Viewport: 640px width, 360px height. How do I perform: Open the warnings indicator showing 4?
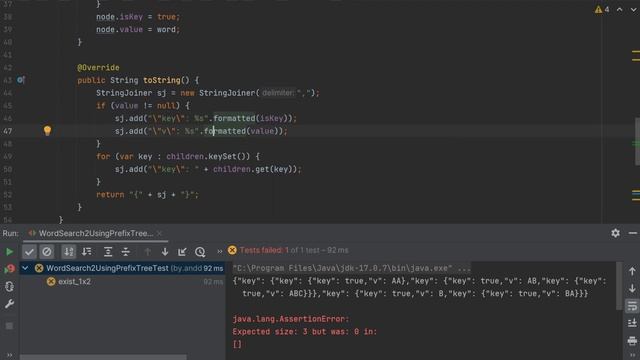click(602, 9)
